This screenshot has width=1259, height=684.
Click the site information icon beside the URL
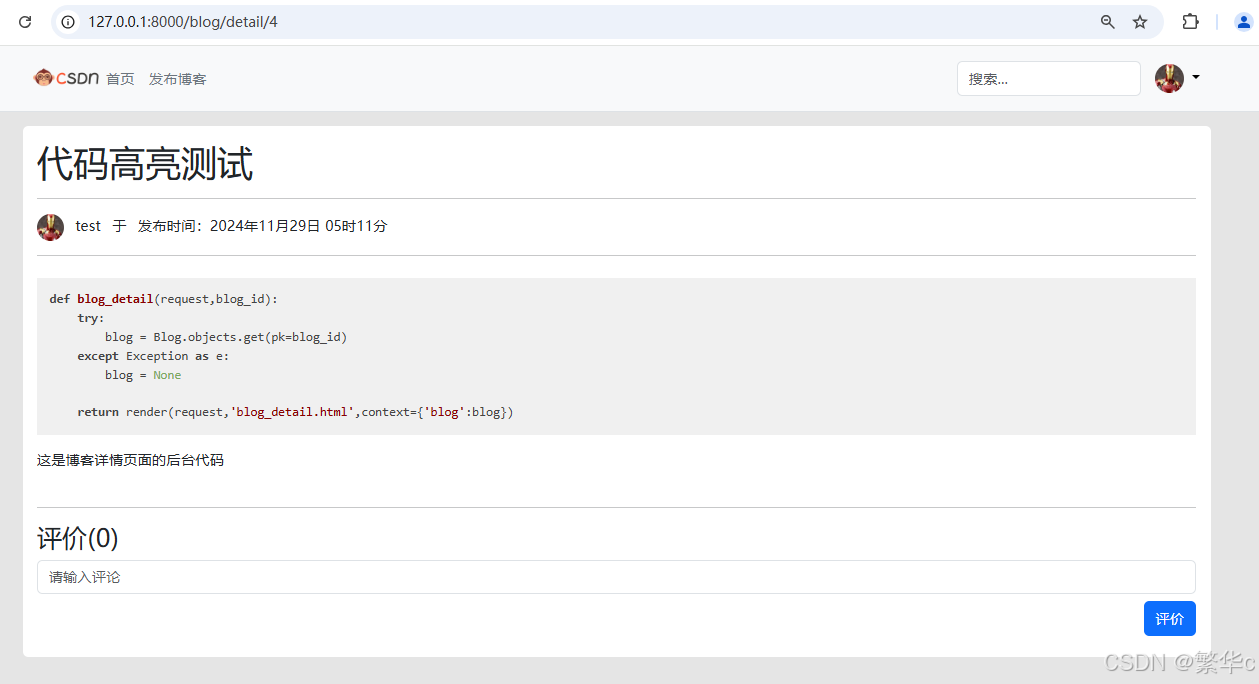point(66,21)
